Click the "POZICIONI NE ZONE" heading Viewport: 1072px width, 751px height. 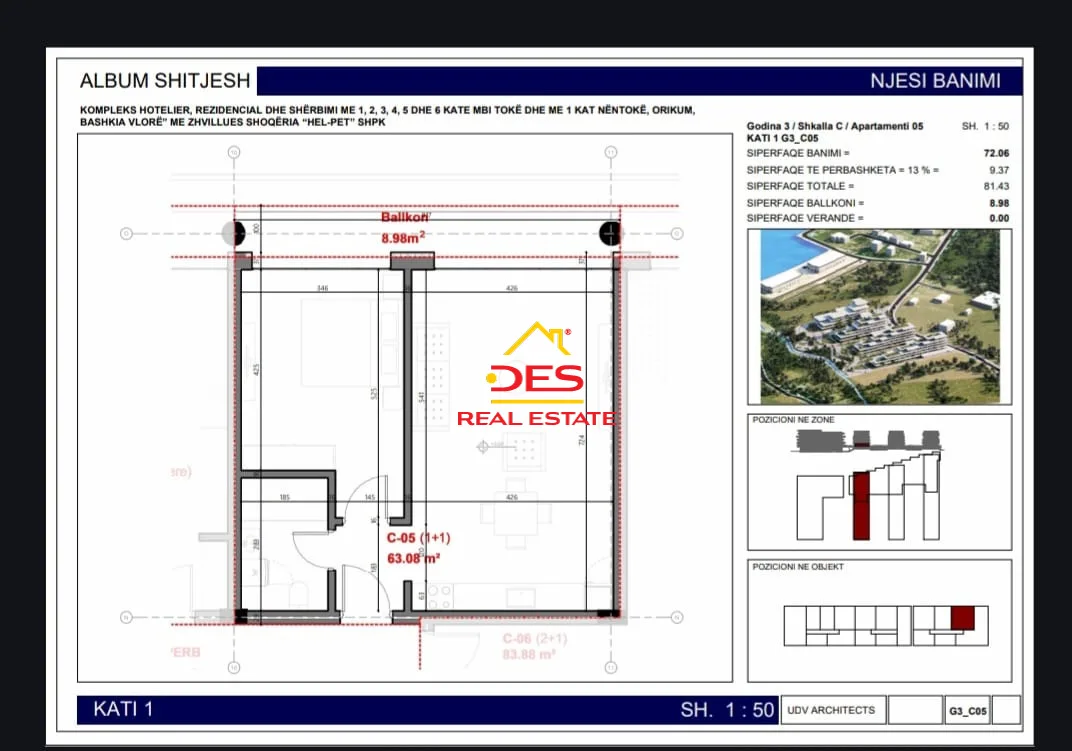[793, 420]
